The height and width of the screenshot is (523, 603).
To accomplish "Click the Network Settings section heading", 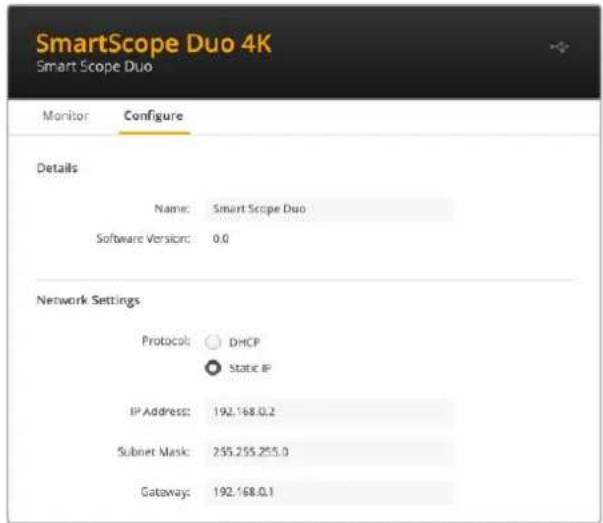I will tap(88, 300).
